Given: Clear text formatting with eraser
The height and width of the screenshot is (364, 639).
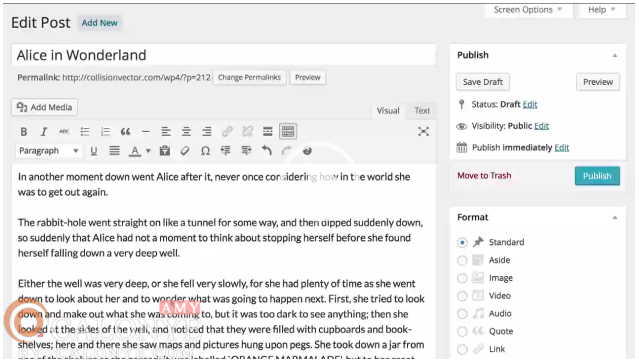Looking at the screenshot, I should (x=185, y=151).
